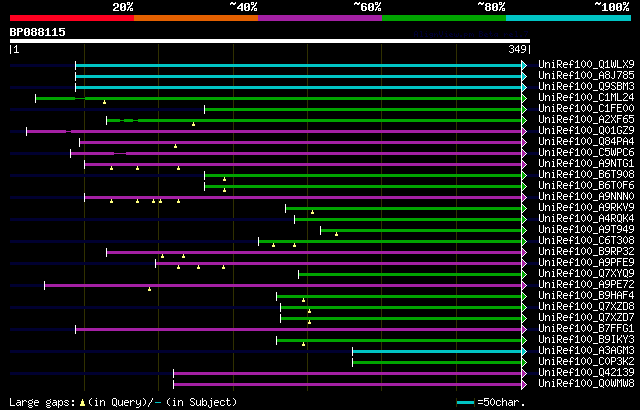Select UniRef100_A3AGM3 label

click(x=586, y=351)
